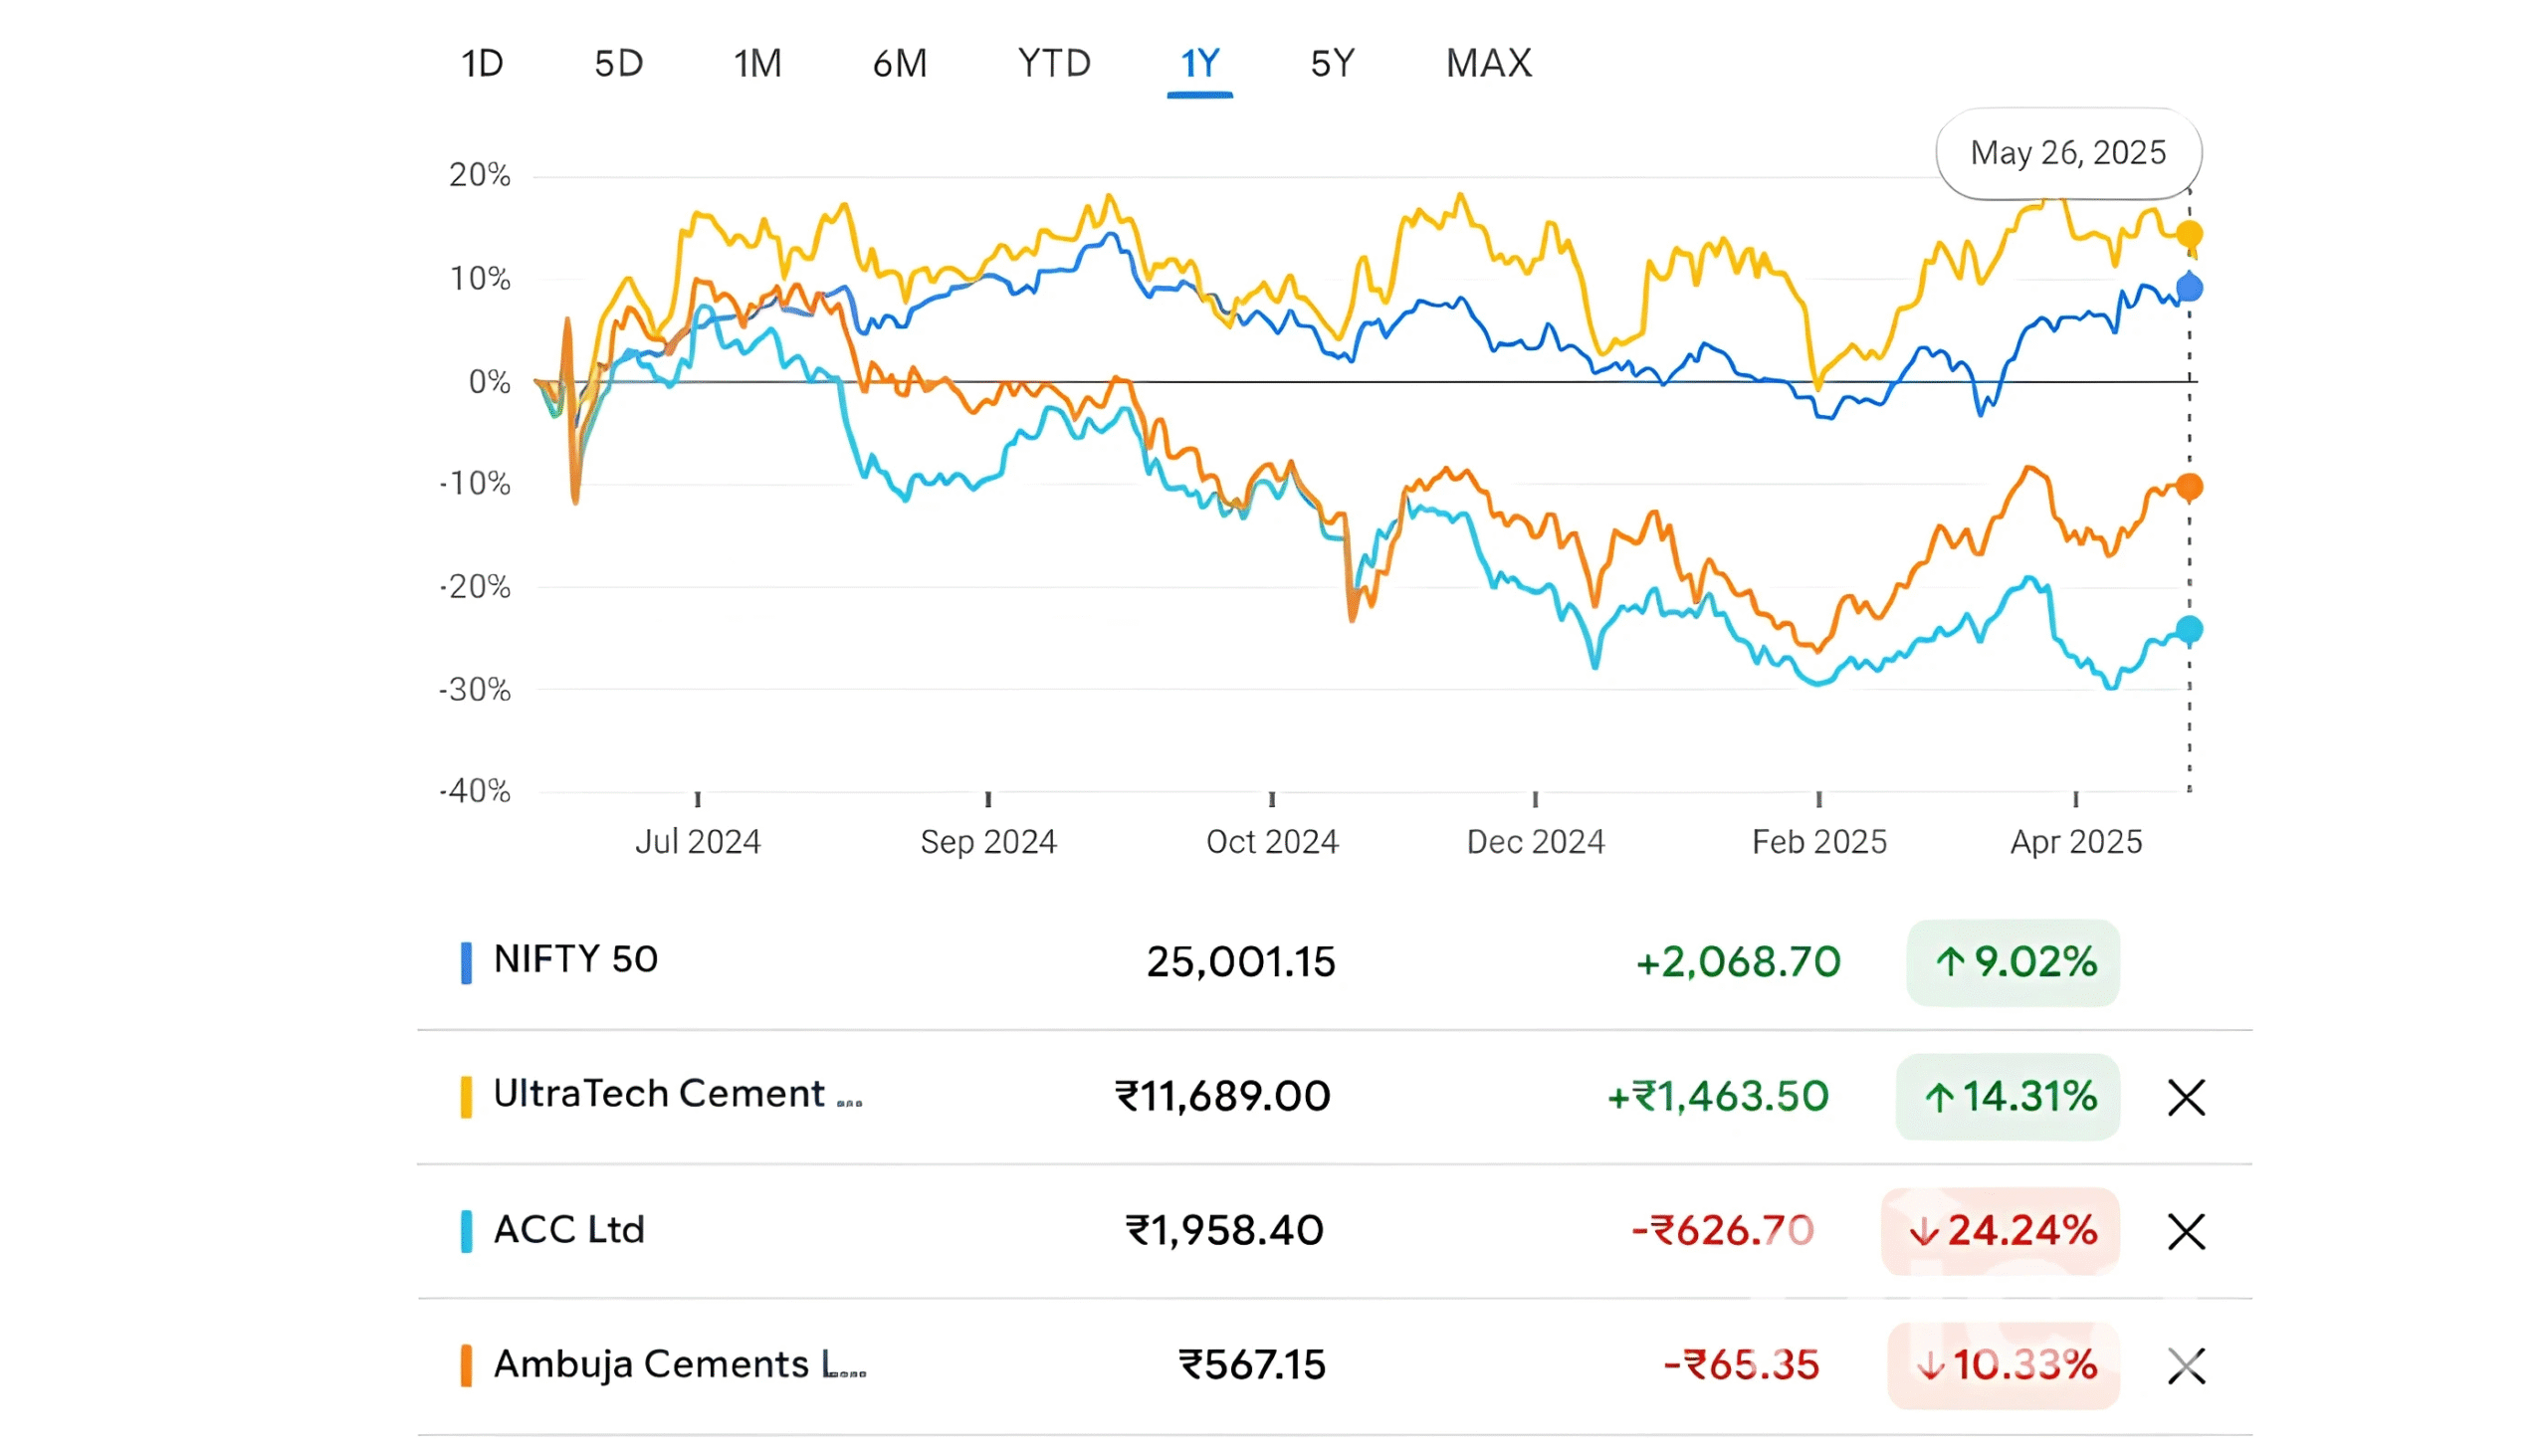Click the ACC Ltd cyan color marker
Image resolution: width=2548 pixels, height=1456 pixels.
coord(466,1231)
